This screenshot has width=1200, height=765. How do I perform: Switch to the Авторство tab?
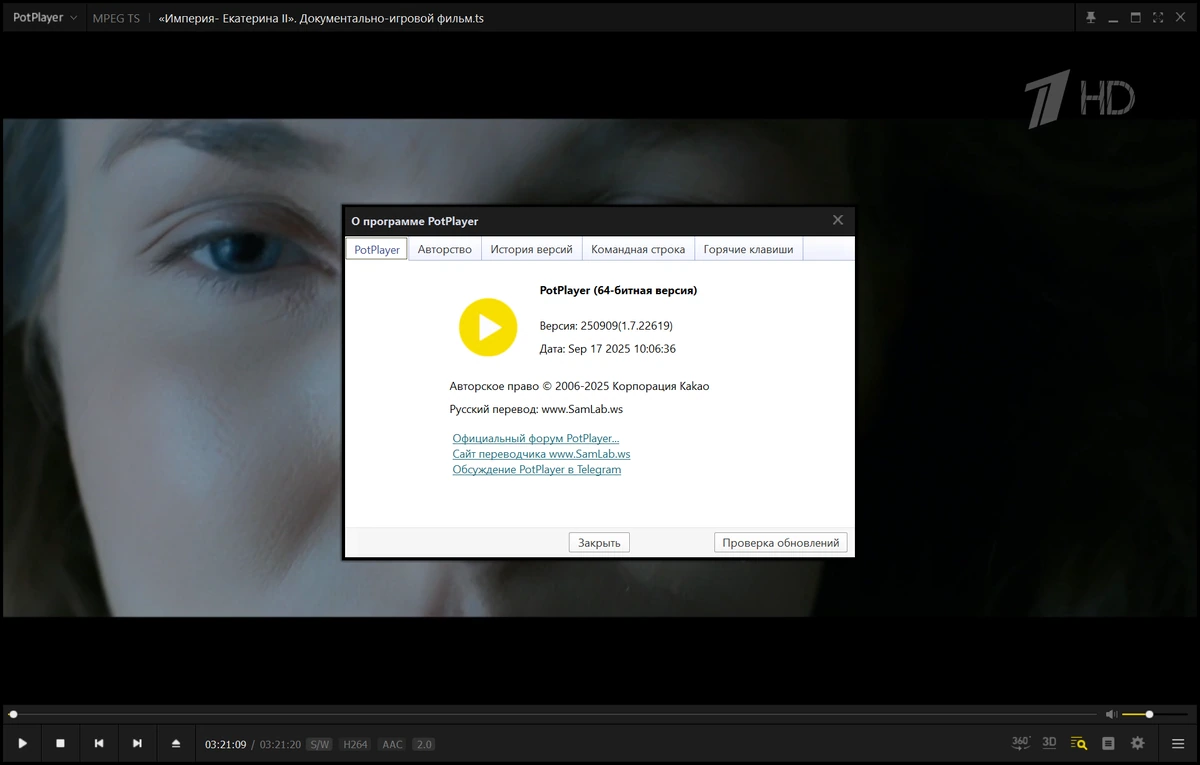(x=445, y=249)
